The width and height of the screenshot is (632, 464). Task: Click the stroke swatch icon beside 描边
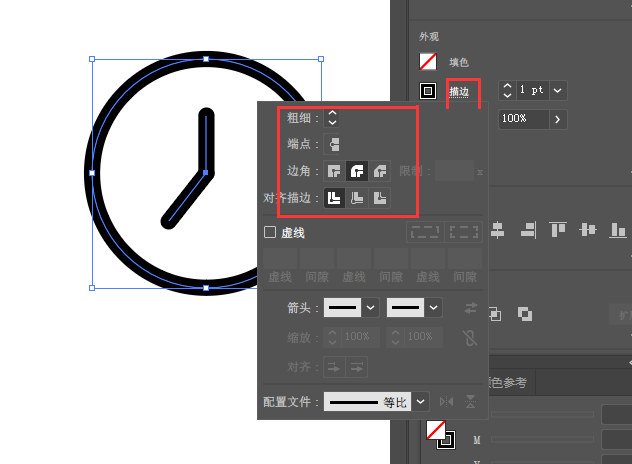pyautogui.click(x=428, y=91)
